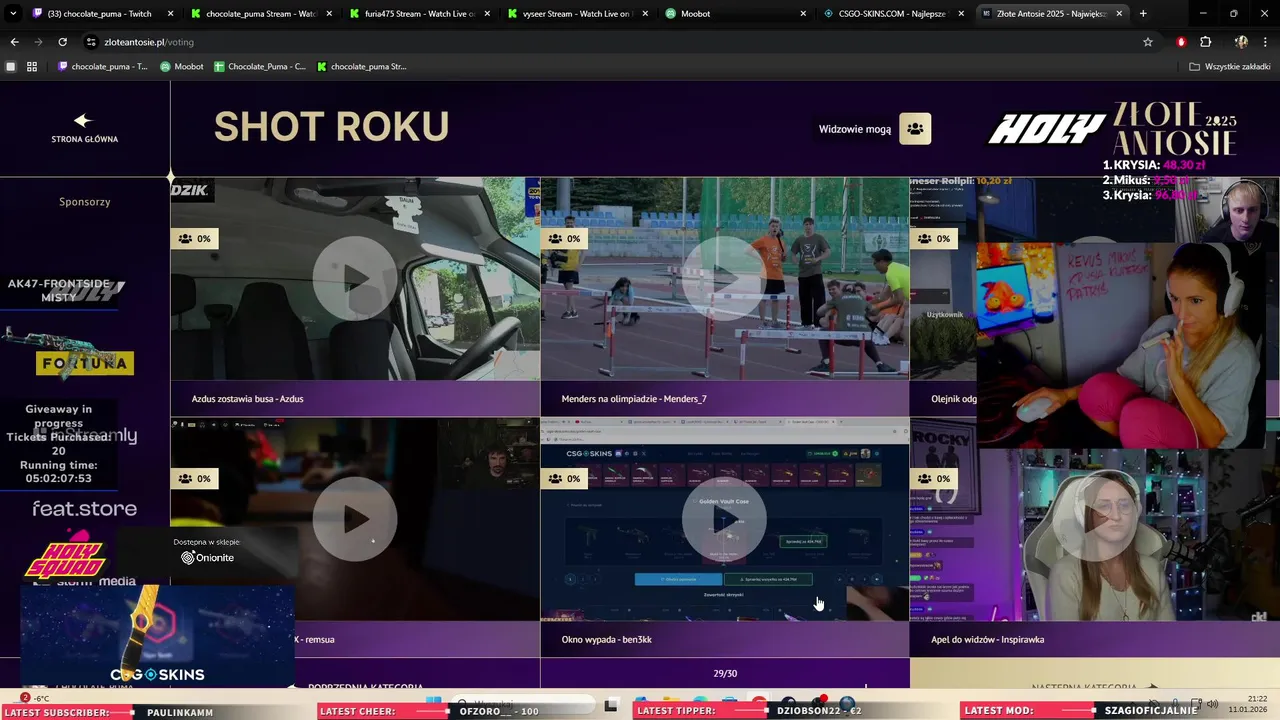Open the Windows Start button
This screenshot has height=720, width=1280.
coord(434,703)
